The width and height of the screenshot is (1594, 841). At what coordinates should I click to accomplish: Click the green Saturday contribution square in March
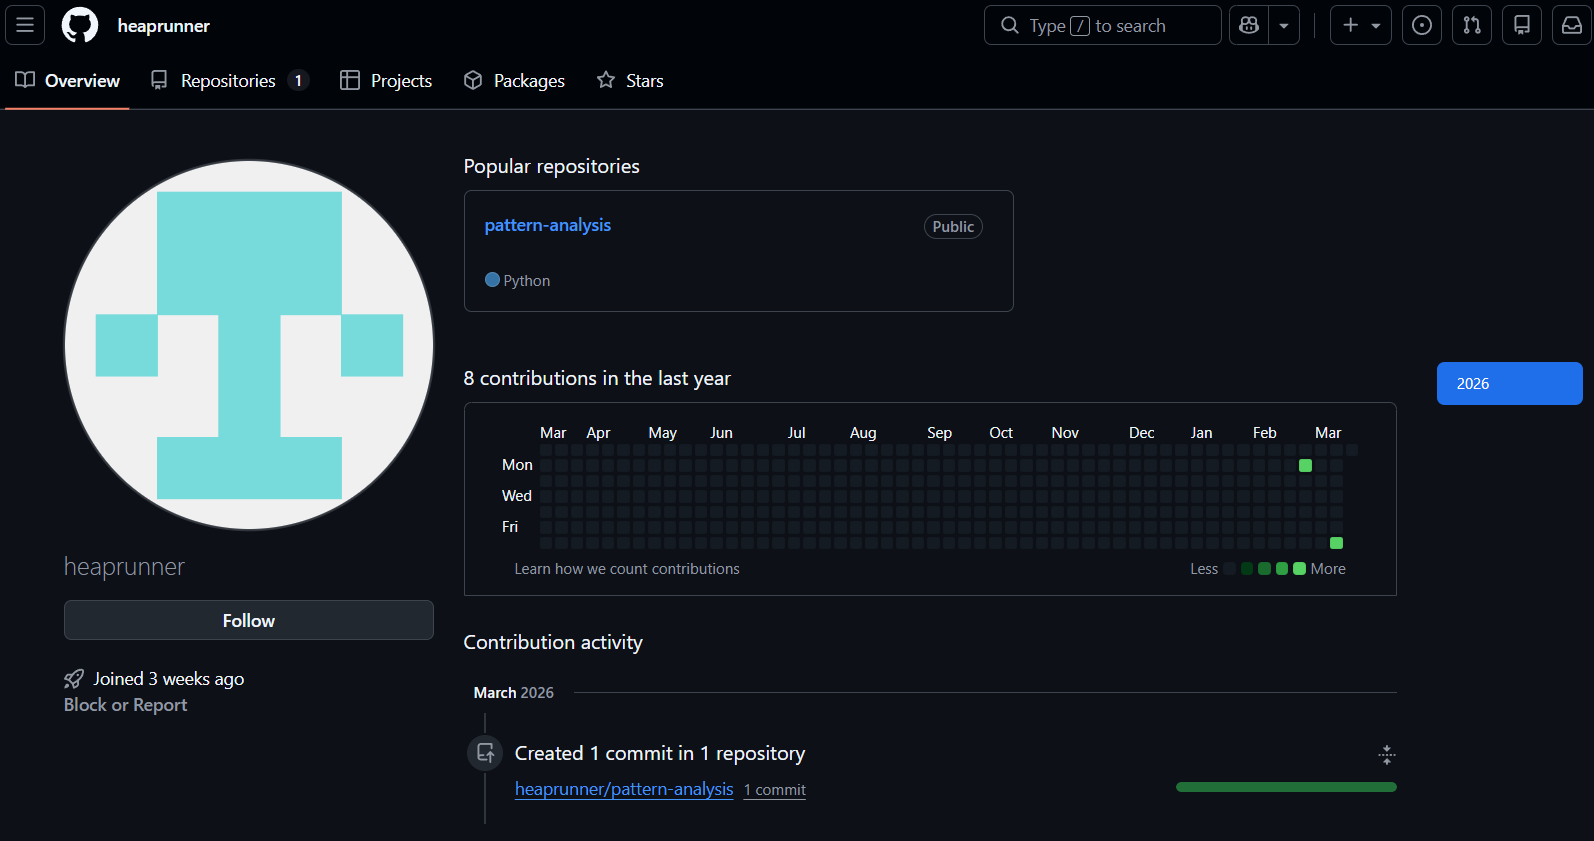(1336, 543)
